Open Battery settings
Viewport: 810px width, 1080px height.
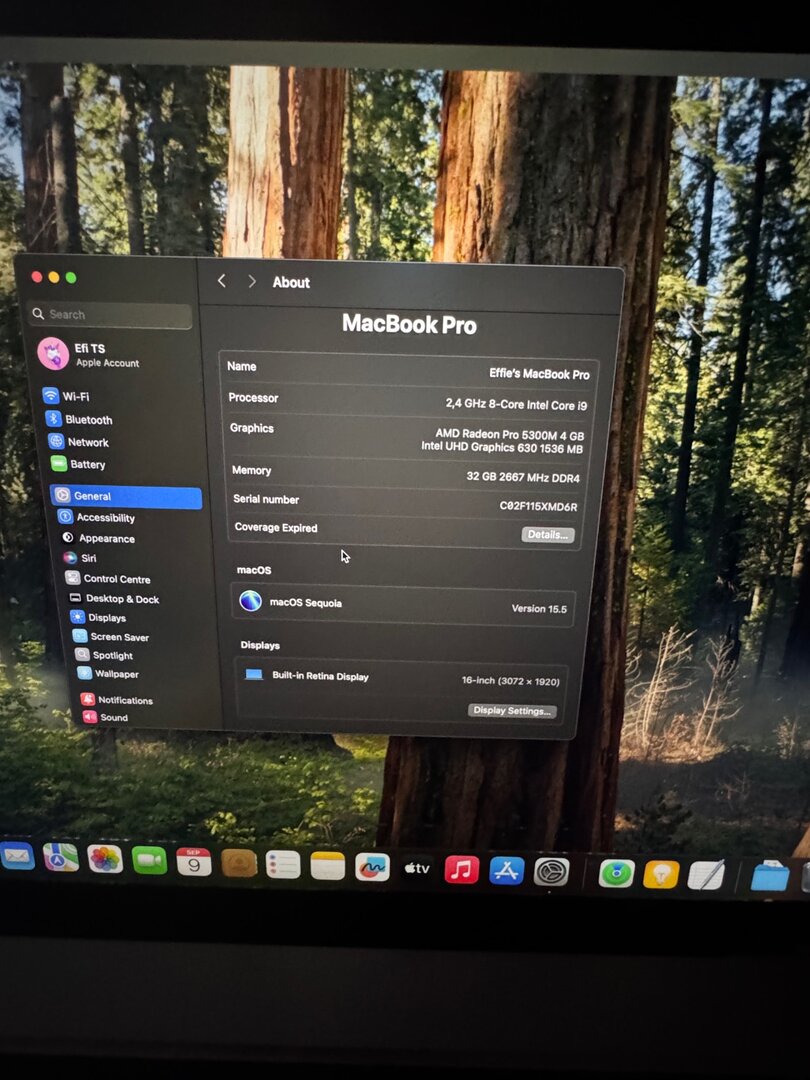click(x=78, y=464)
